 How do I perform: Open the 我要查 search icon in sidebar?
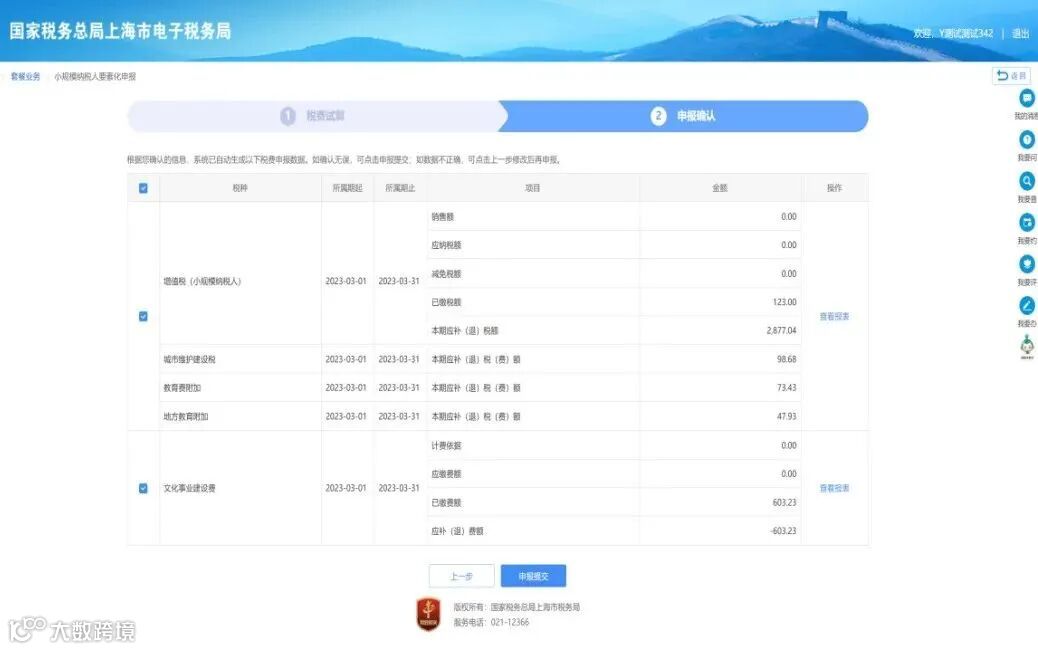1026,181
